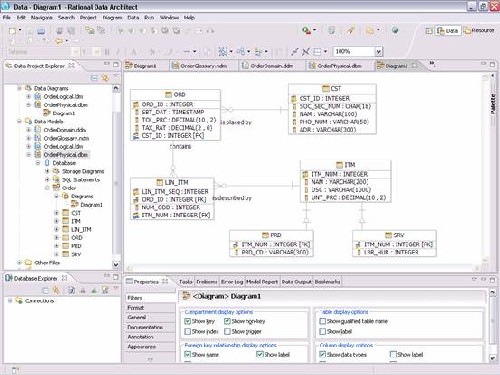Click the Italic formatting icon
This screenshot has height=375, width=500.
(x=118, y=52)
